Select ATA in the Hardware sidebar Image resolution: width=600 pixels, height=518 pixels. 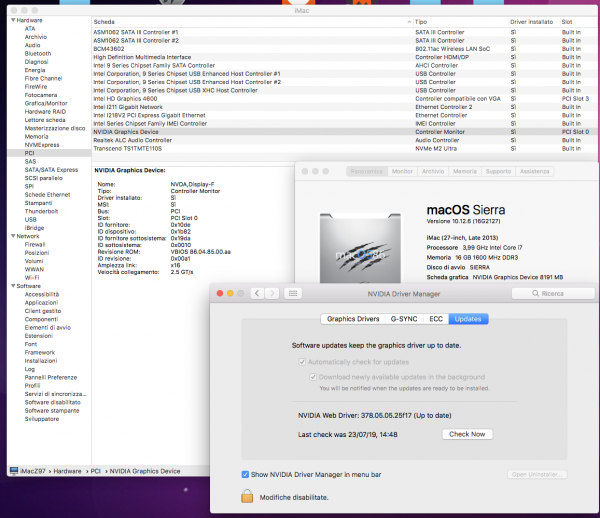30,29
